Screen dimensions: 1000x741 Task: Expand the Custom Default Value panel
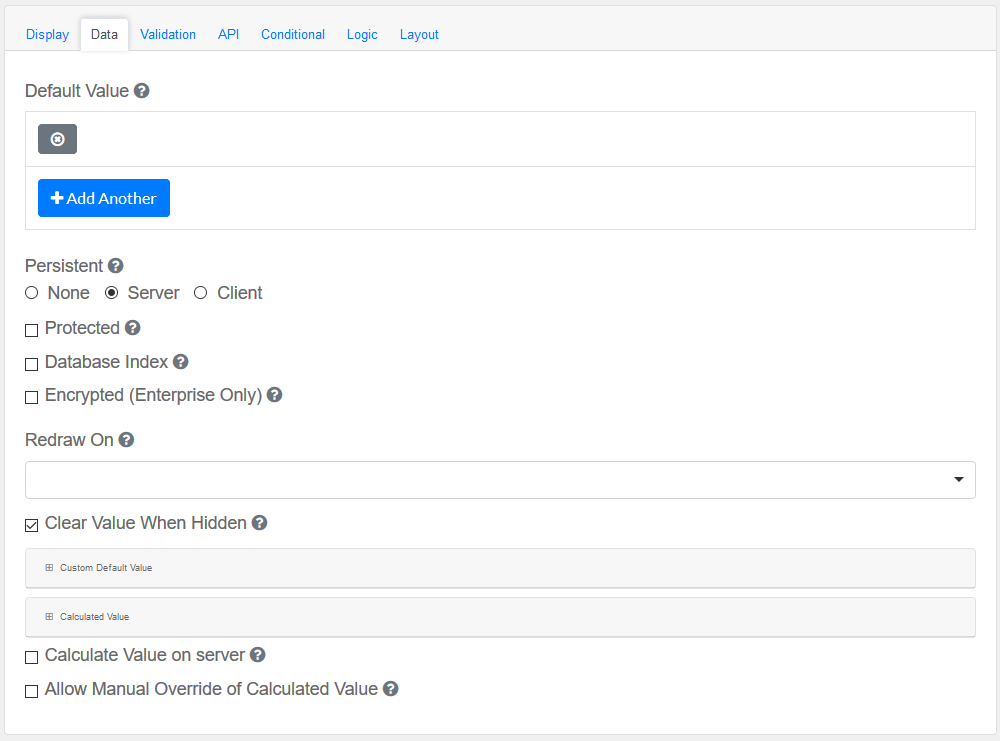coord(105,568)
